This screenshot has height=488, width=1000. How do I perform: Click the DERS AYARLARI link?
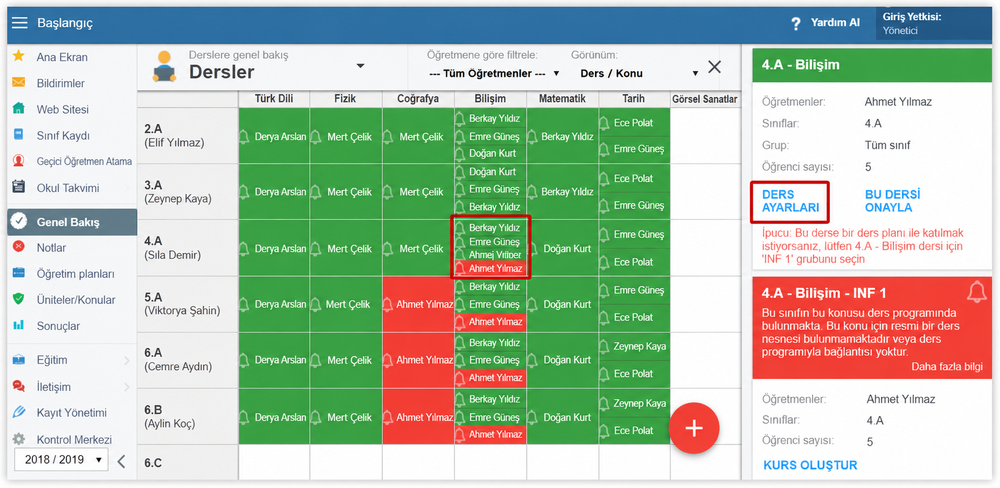pos(791,201)
